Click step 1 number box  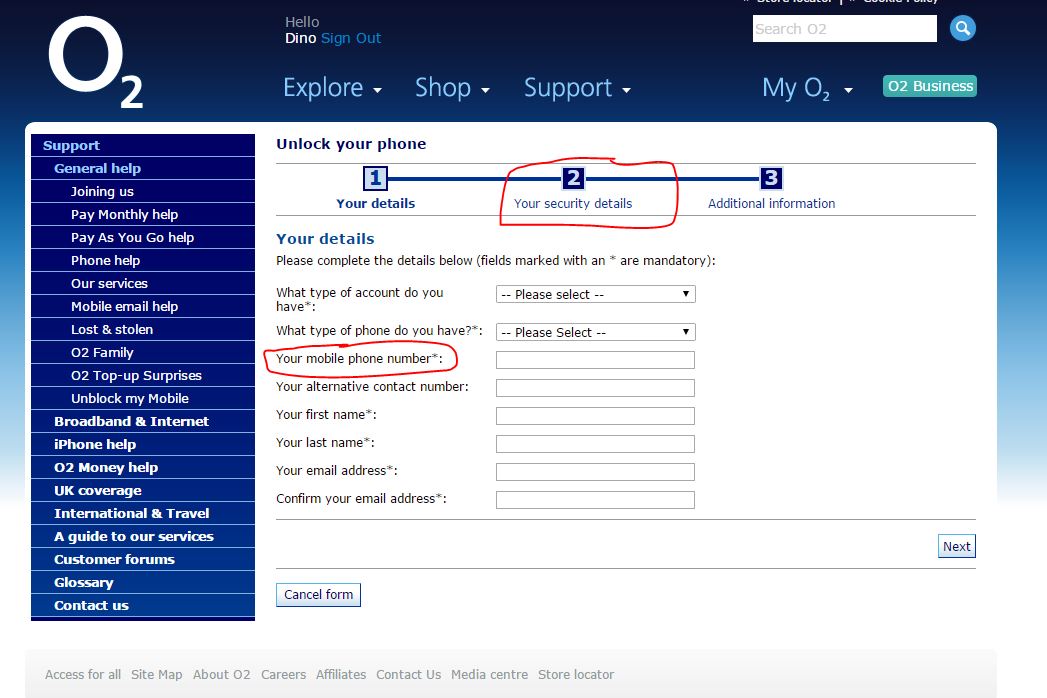375,179
